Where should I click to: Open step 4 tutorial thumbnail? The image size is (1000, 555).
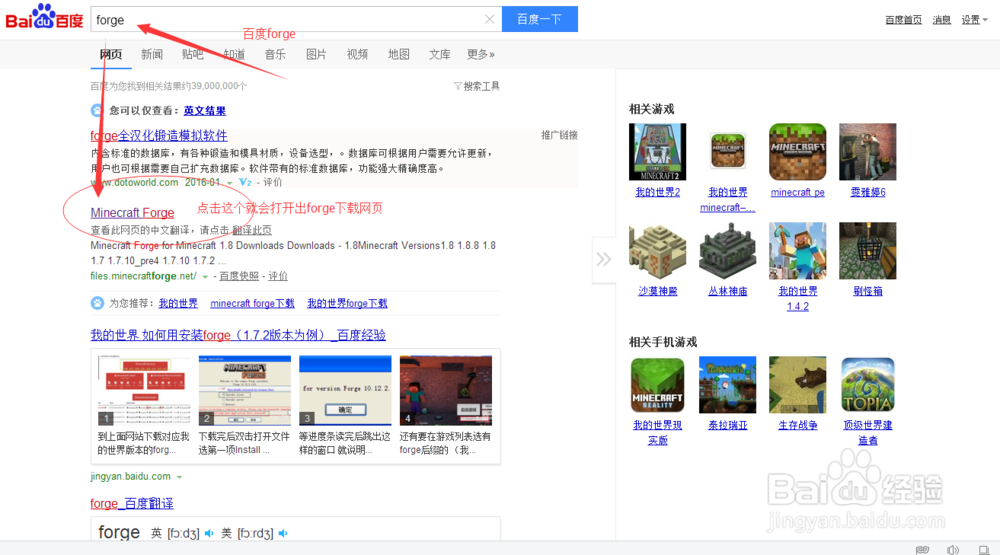[x=446, y=390]
